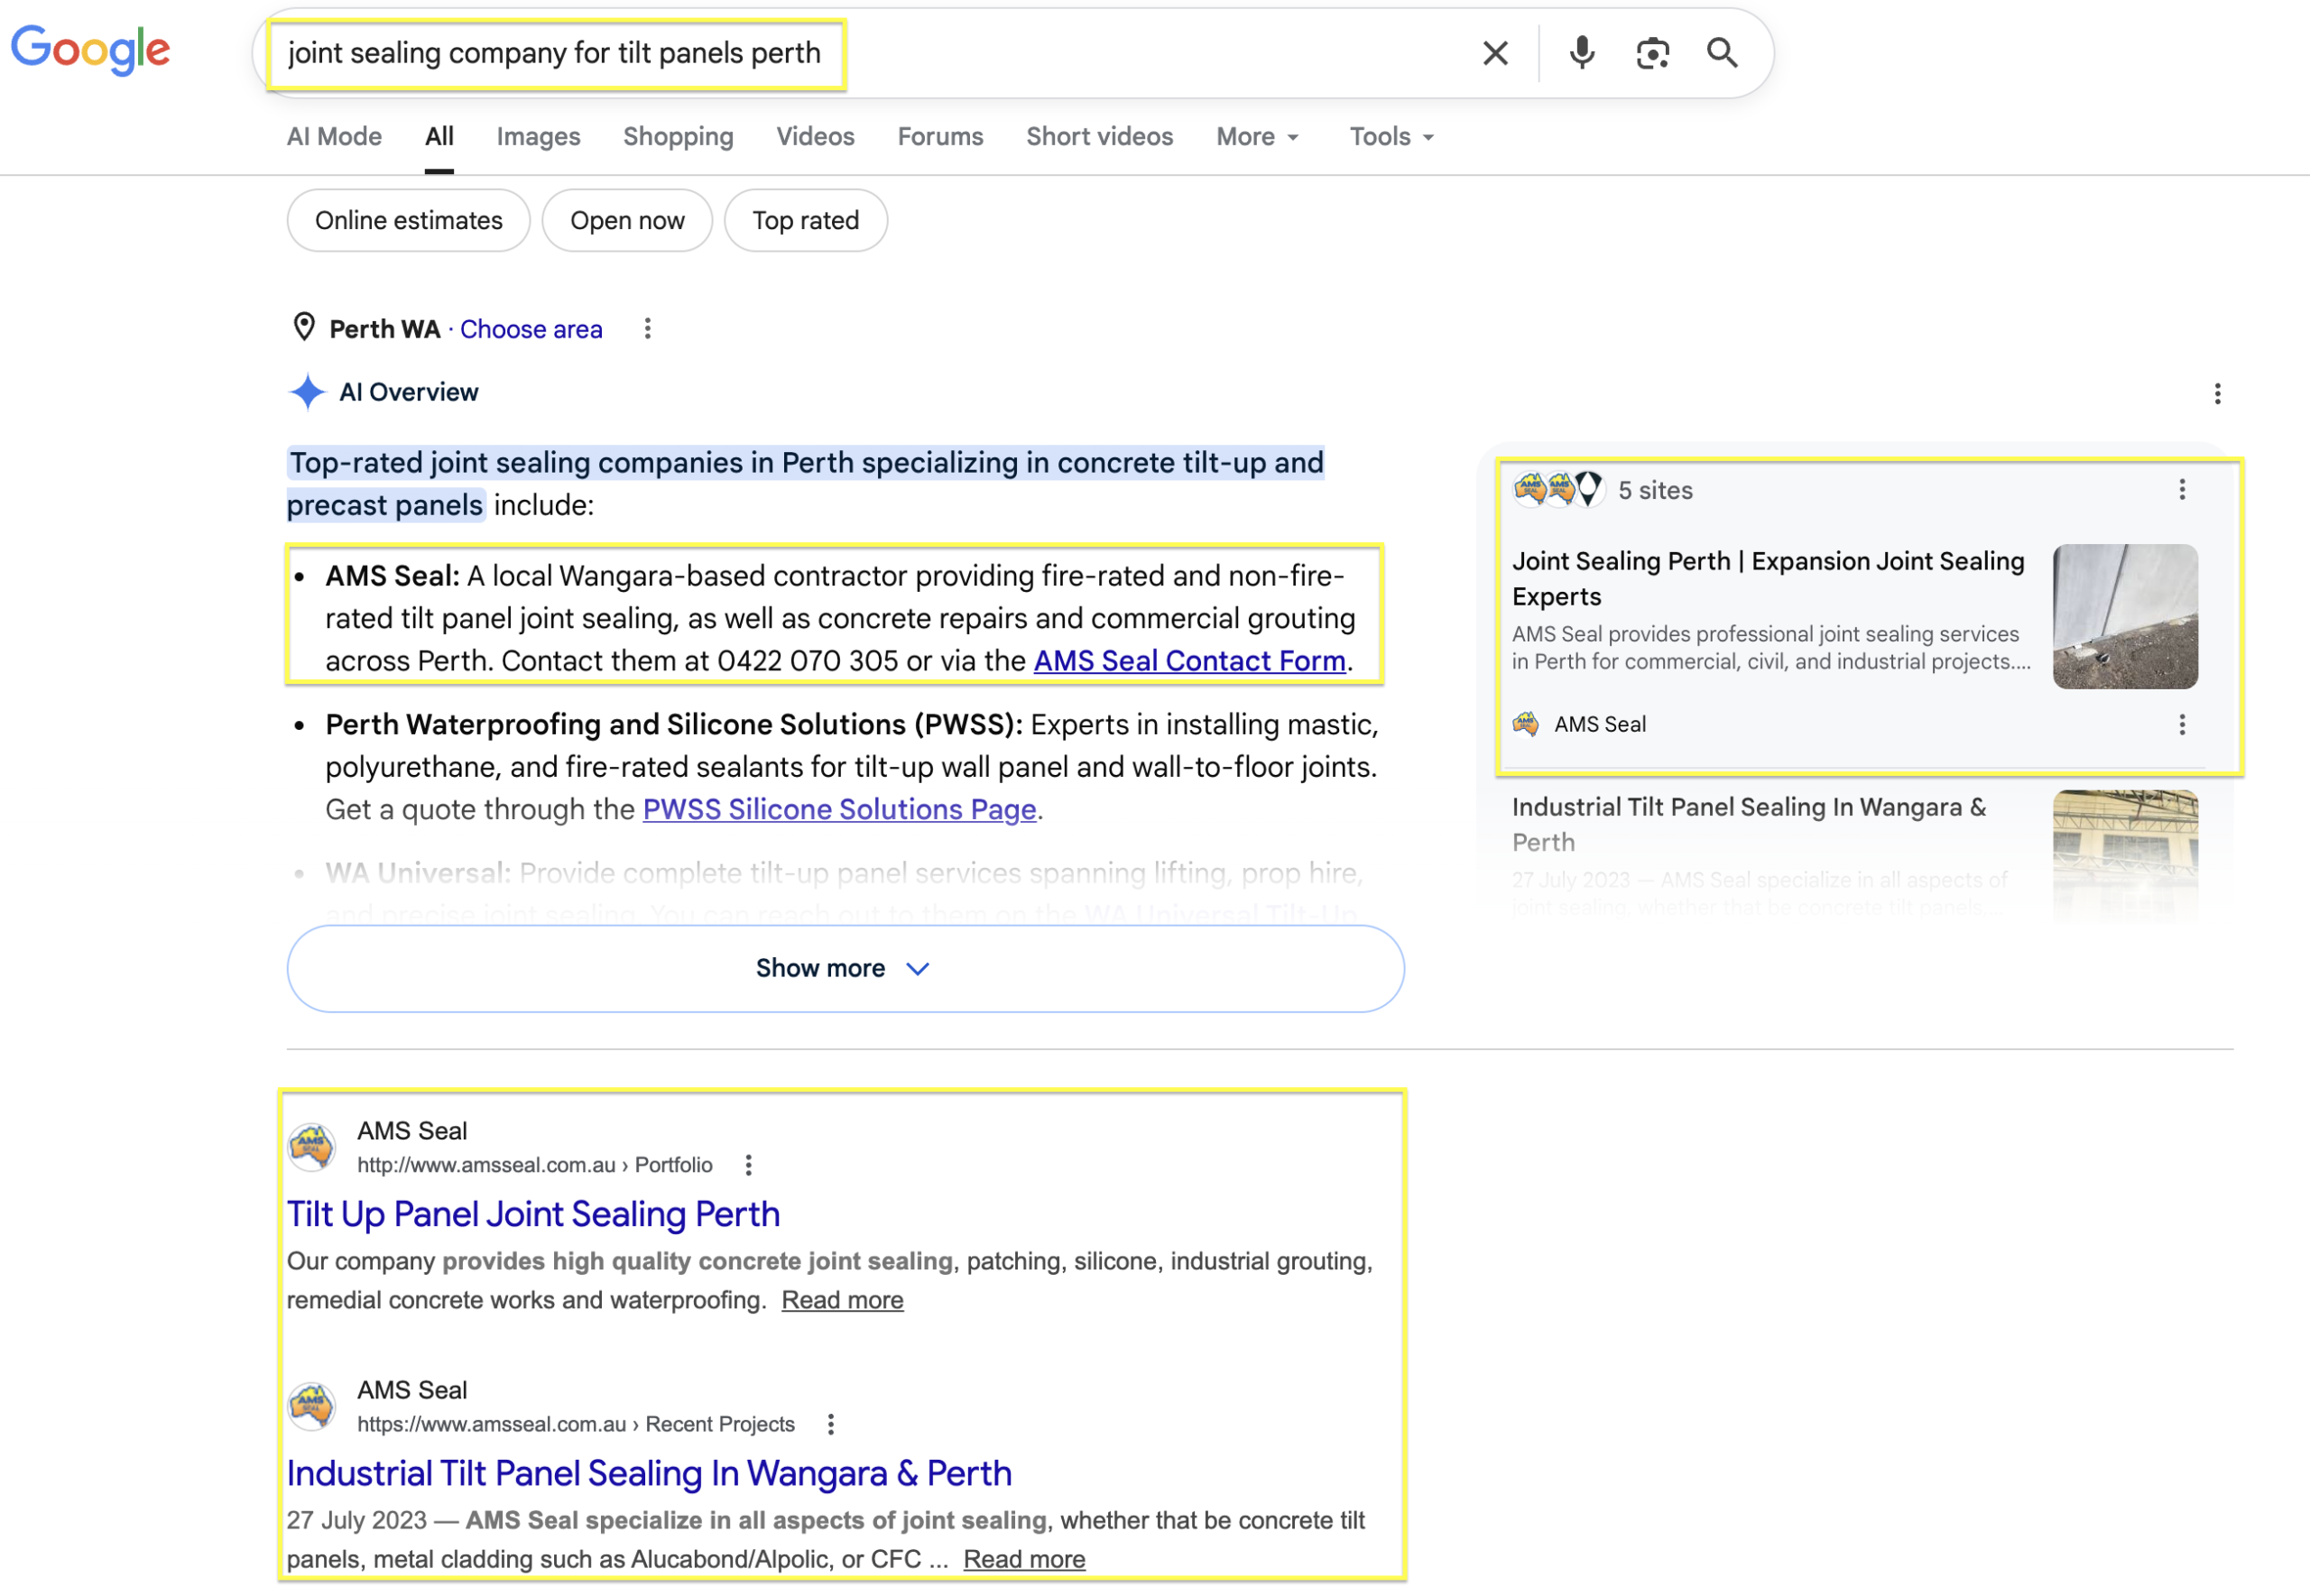Click the amsseal.com.au Portfolio URL breadcrumb
Image resolution: width=2310 pixels, height=1596 pixels.
(x=535, y=1165)
